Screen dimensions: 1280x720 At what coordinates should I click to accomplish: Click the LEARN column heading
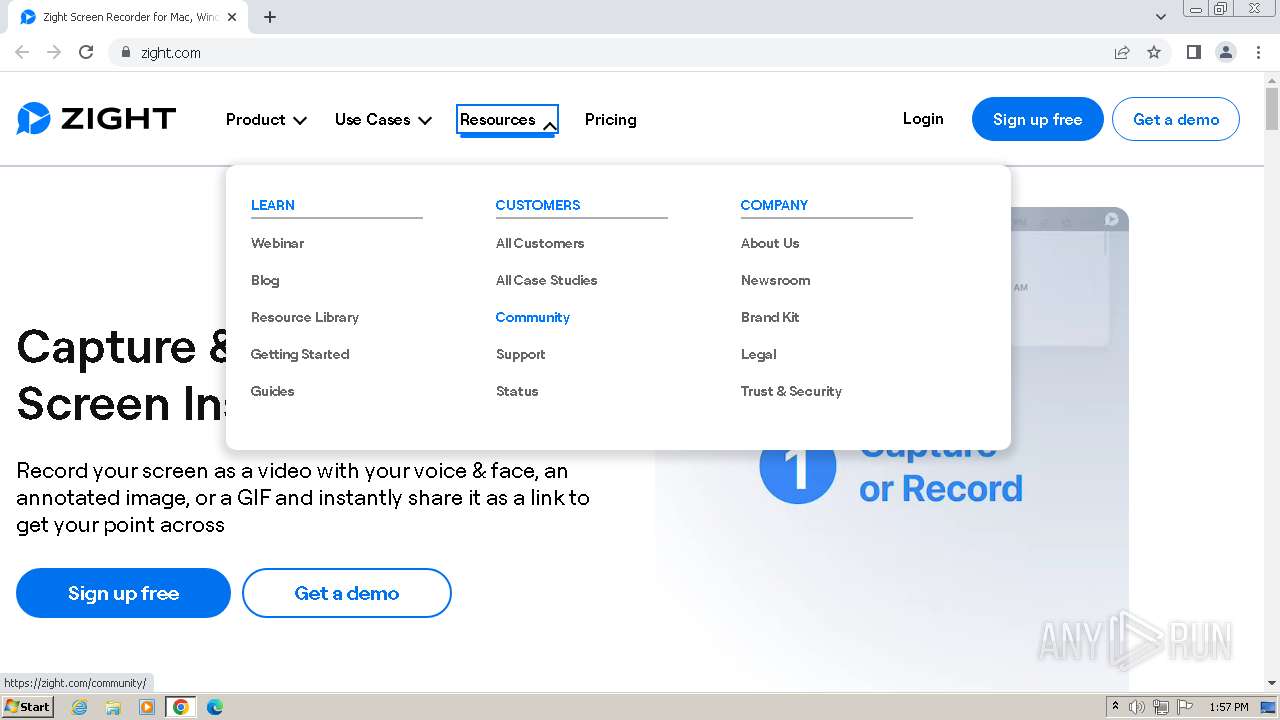point(272,205)
